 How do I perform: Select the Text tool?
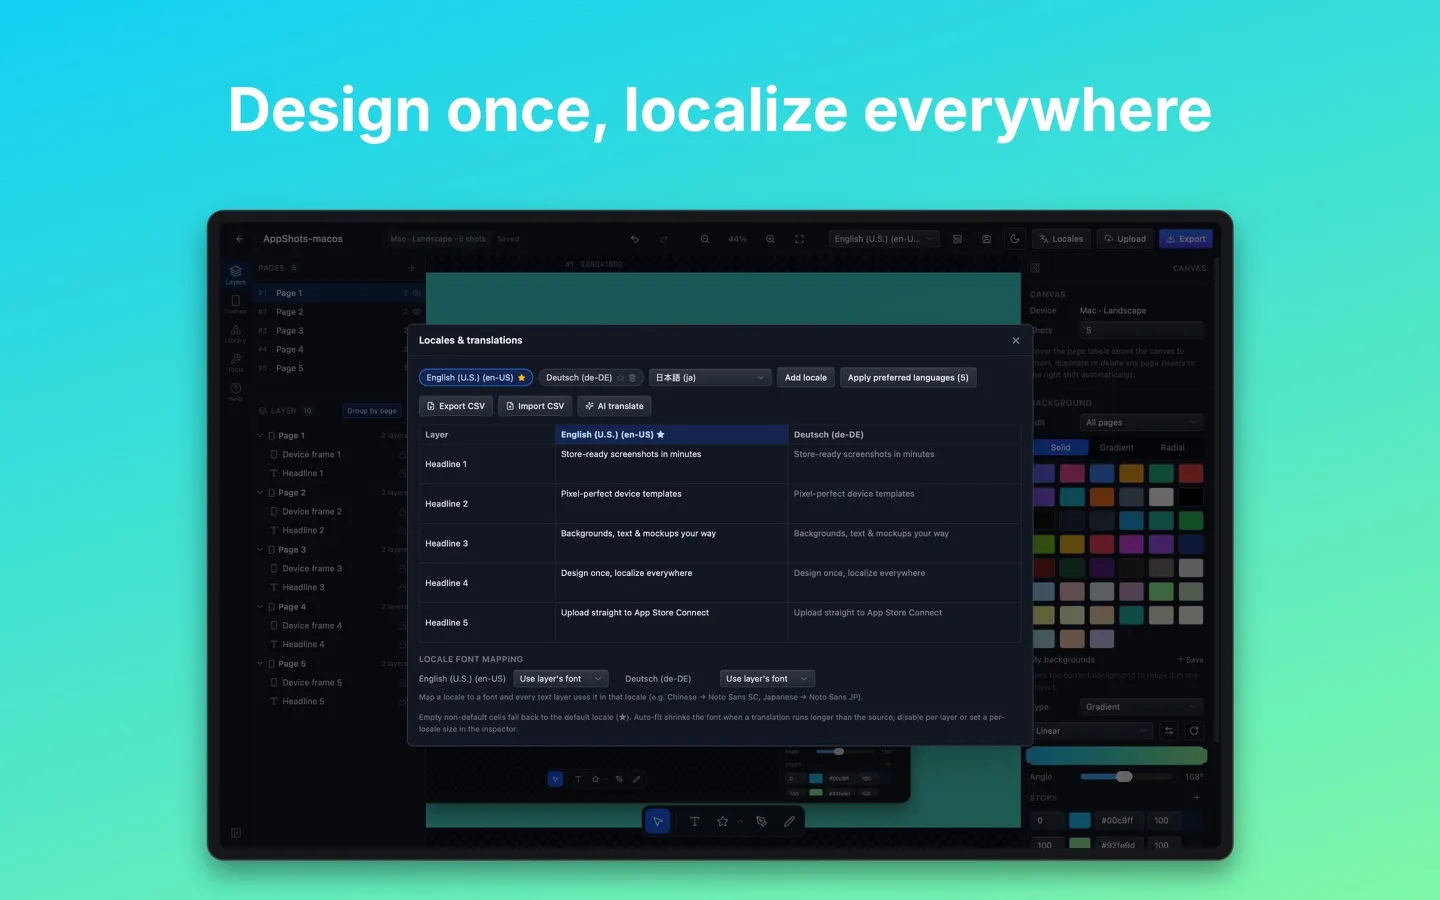tap(695, 821)
